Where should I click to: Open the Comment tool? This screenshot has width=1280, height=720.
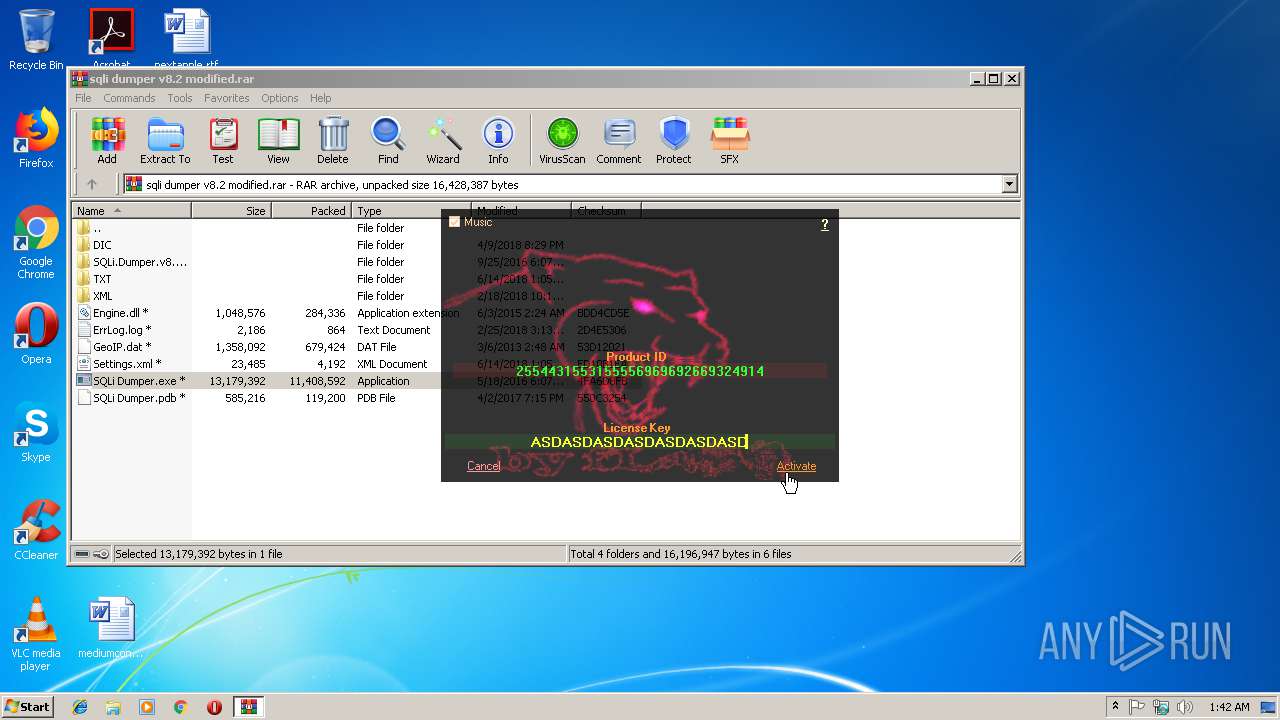click(619, 141)
